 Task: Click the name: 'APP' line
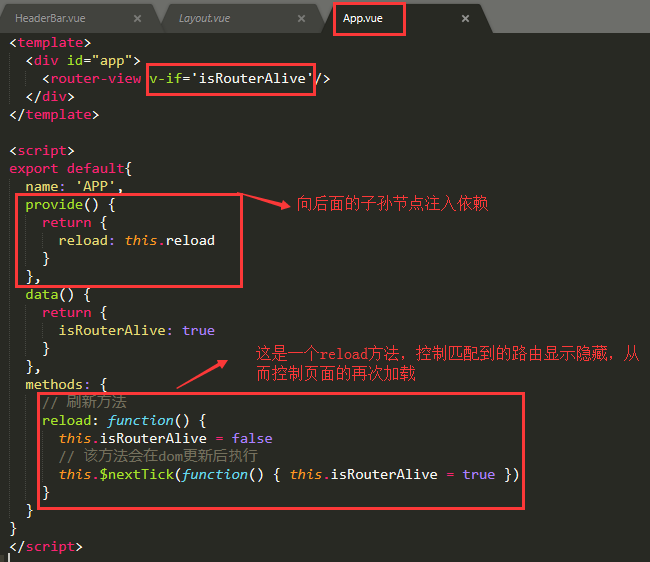(74, 187)
